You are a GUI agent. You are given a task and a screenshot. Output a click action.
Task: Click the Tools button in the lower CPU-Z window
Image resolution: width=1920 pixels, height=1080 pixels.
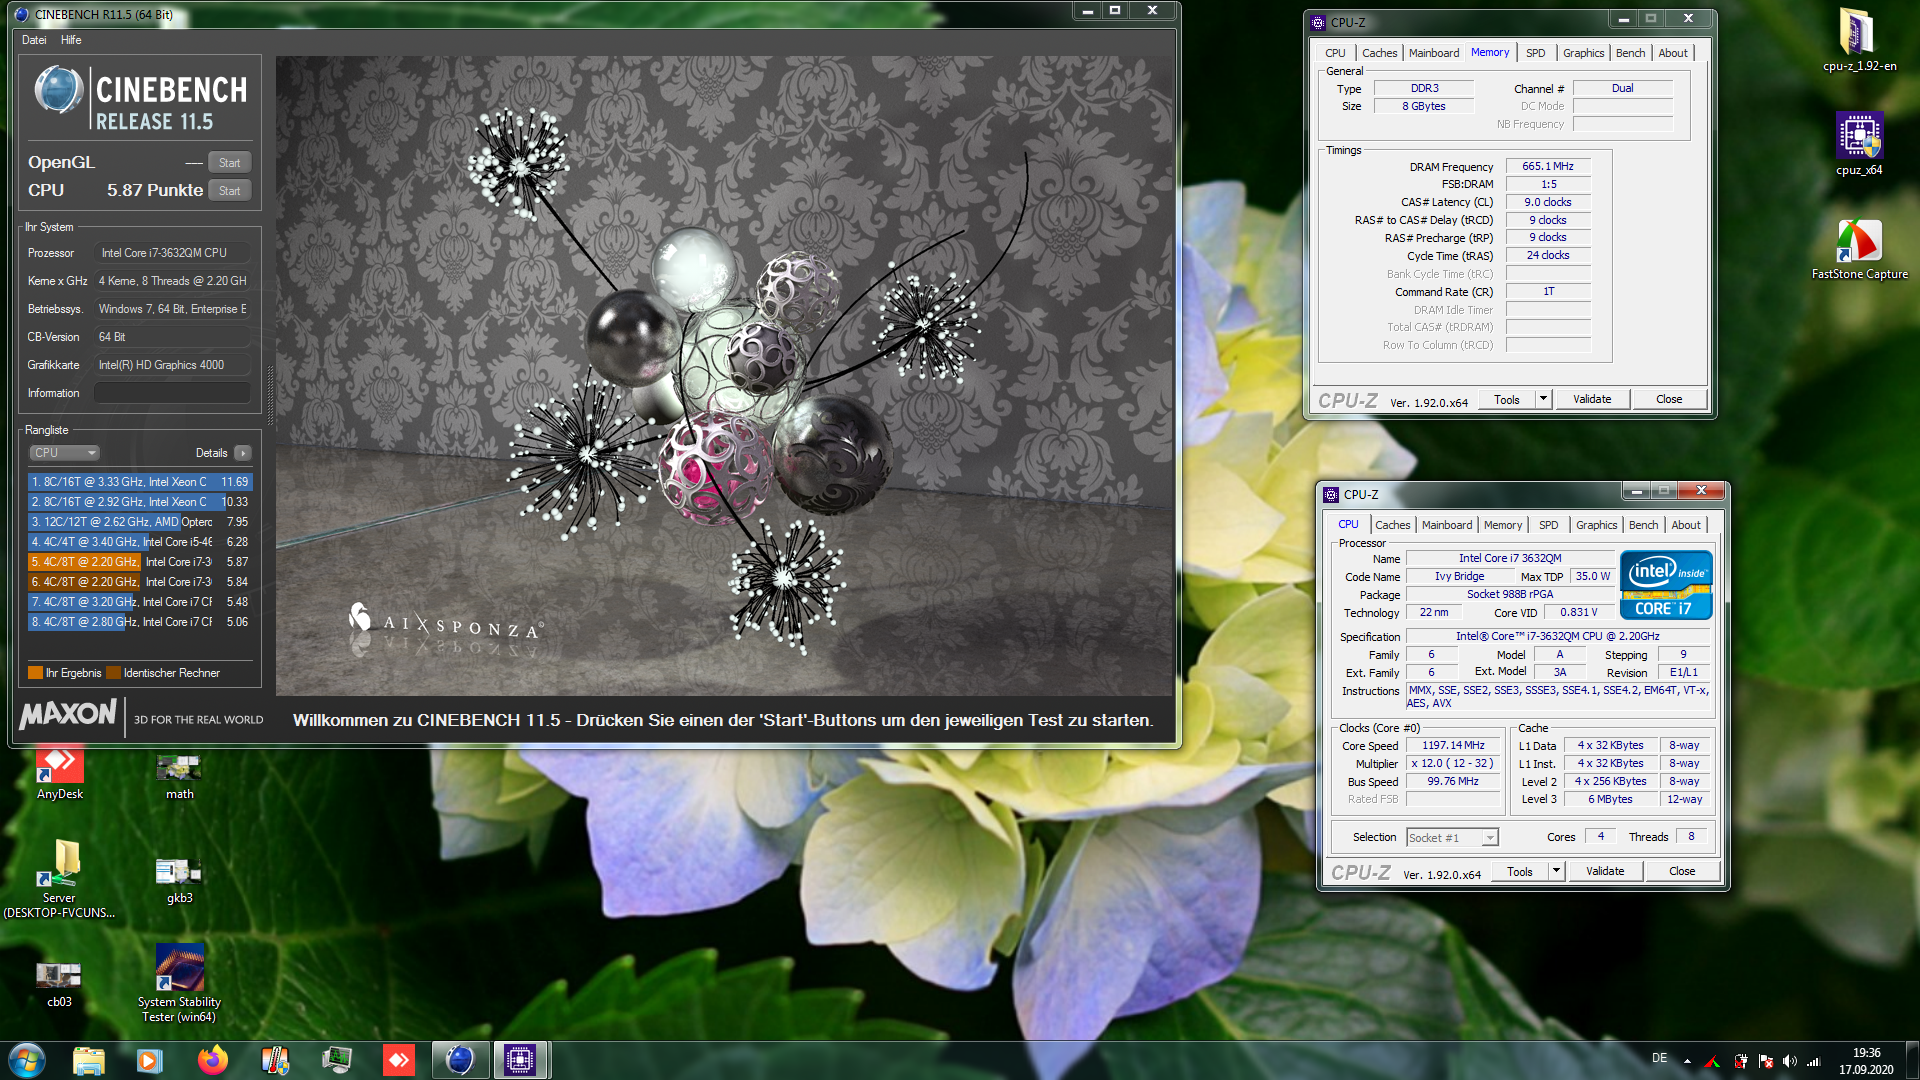1520,871
